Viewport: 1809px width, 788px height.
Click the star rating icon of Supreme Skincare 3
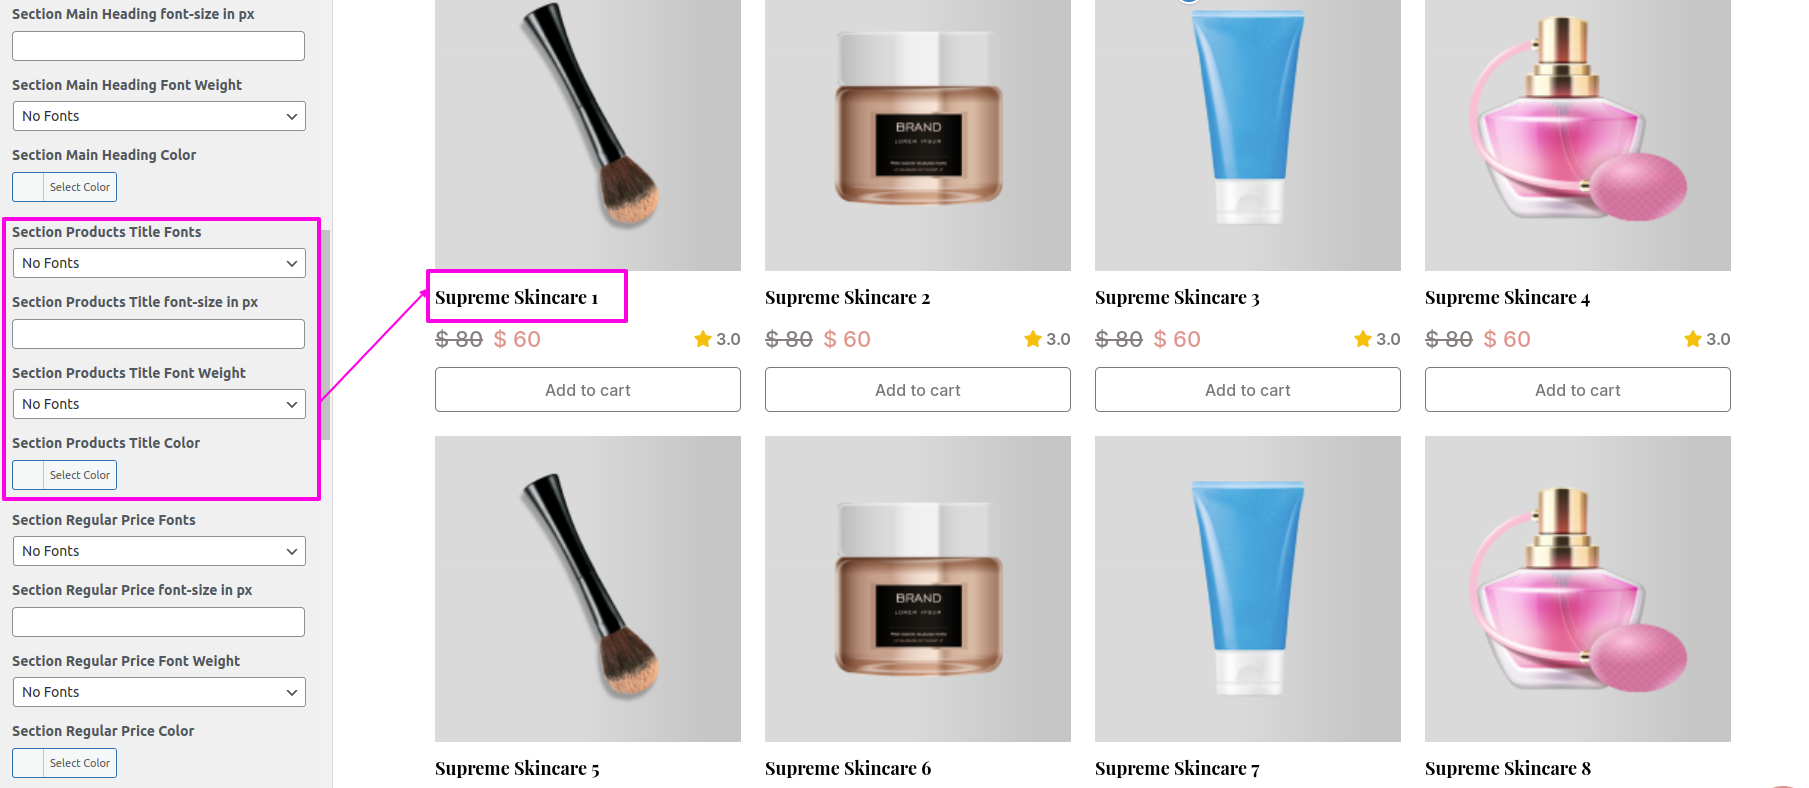click(1363, 339)
